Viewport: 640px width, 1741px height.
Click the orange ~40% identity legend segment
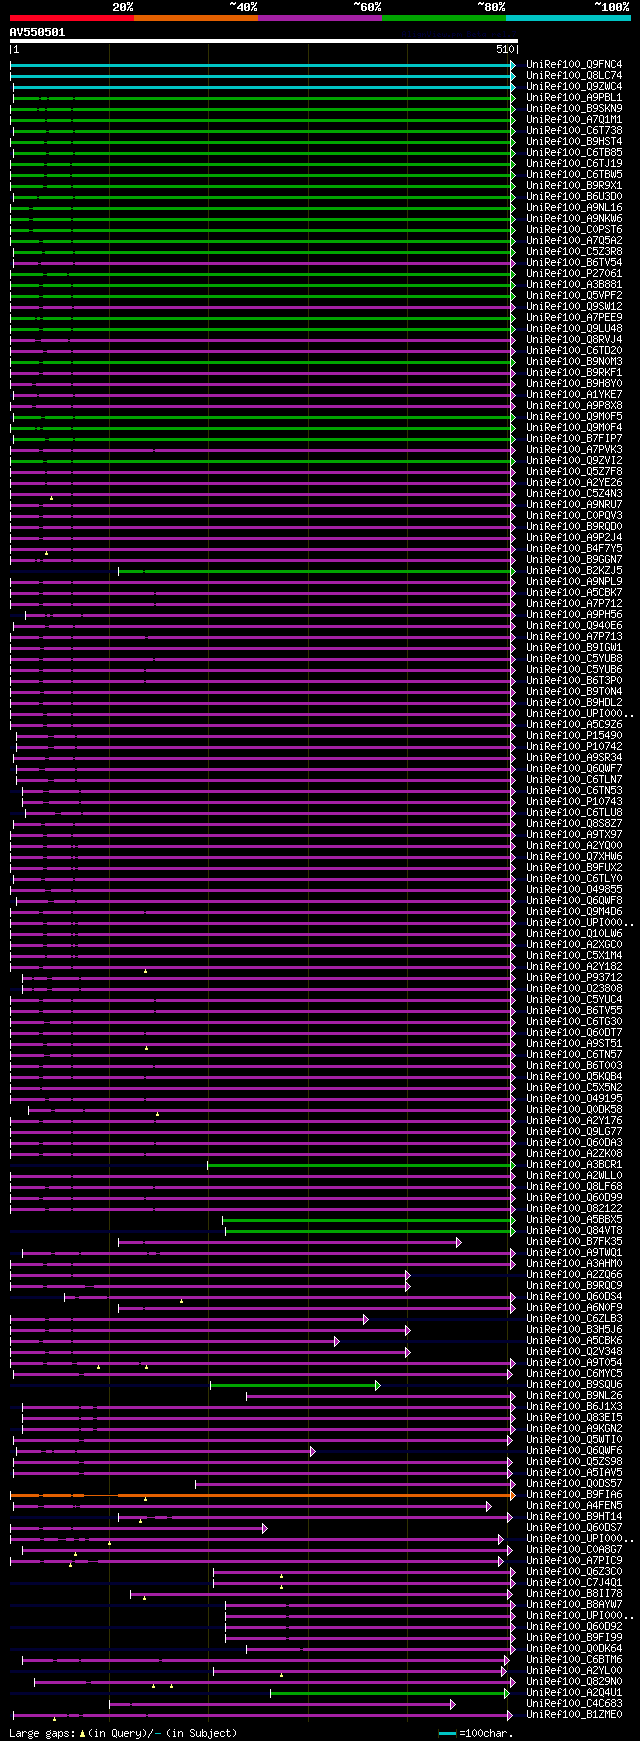click(195, 18)
